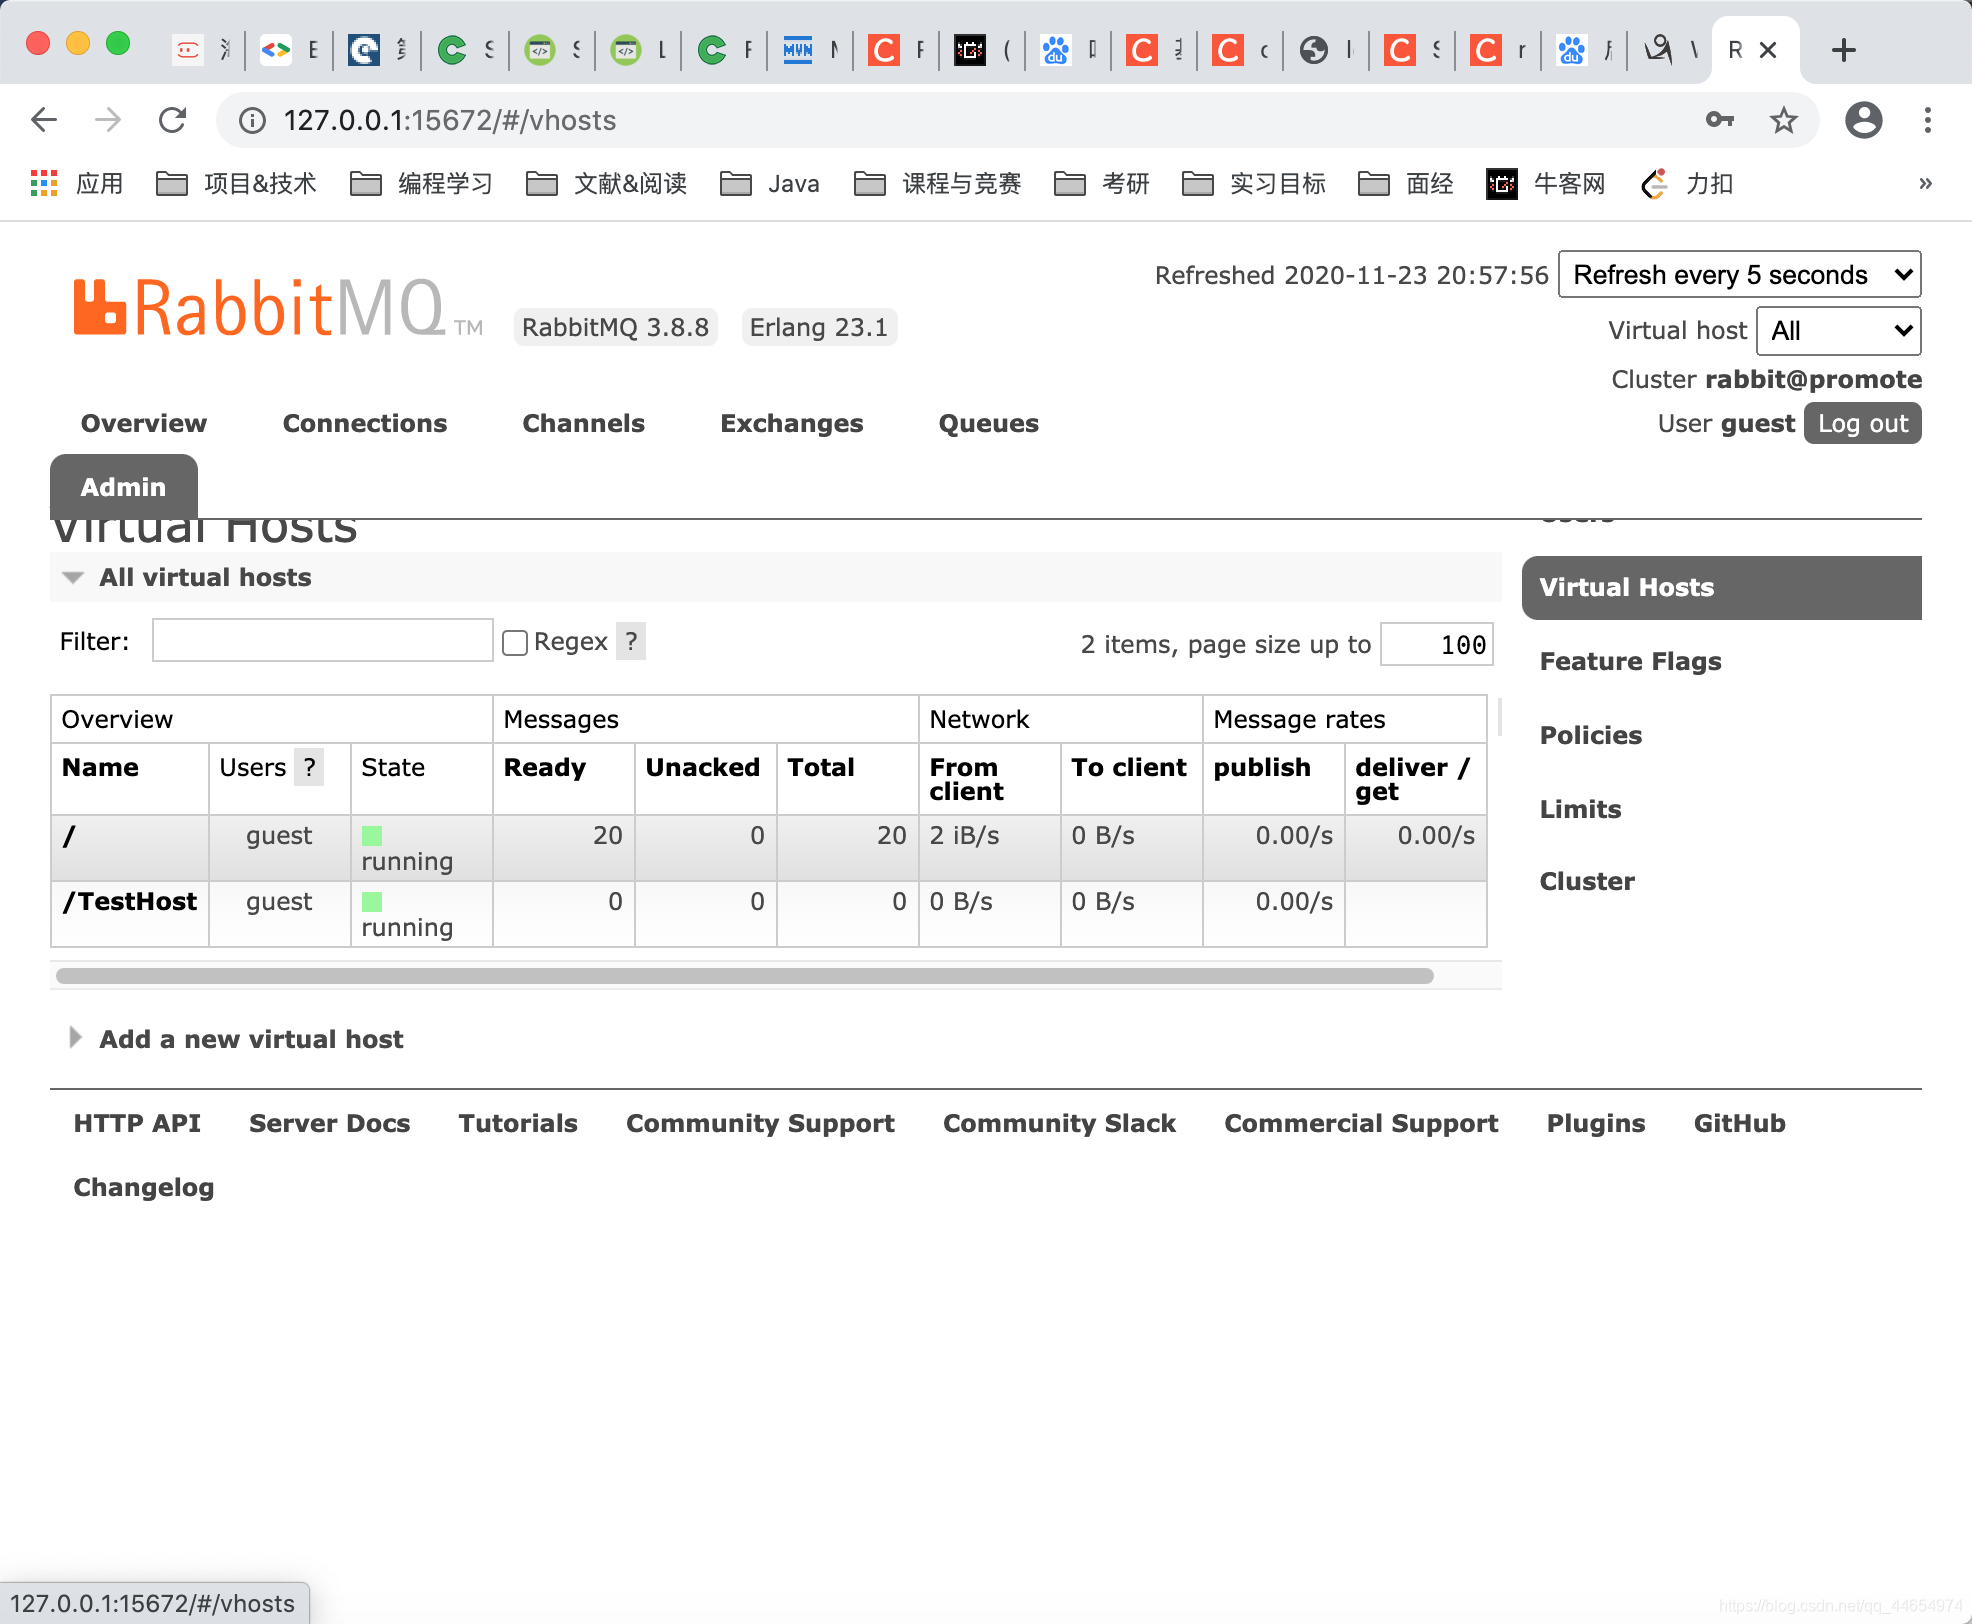Open the 实习目标 bookmark folder
1972x1624 pixels.
pos(1254,183)
